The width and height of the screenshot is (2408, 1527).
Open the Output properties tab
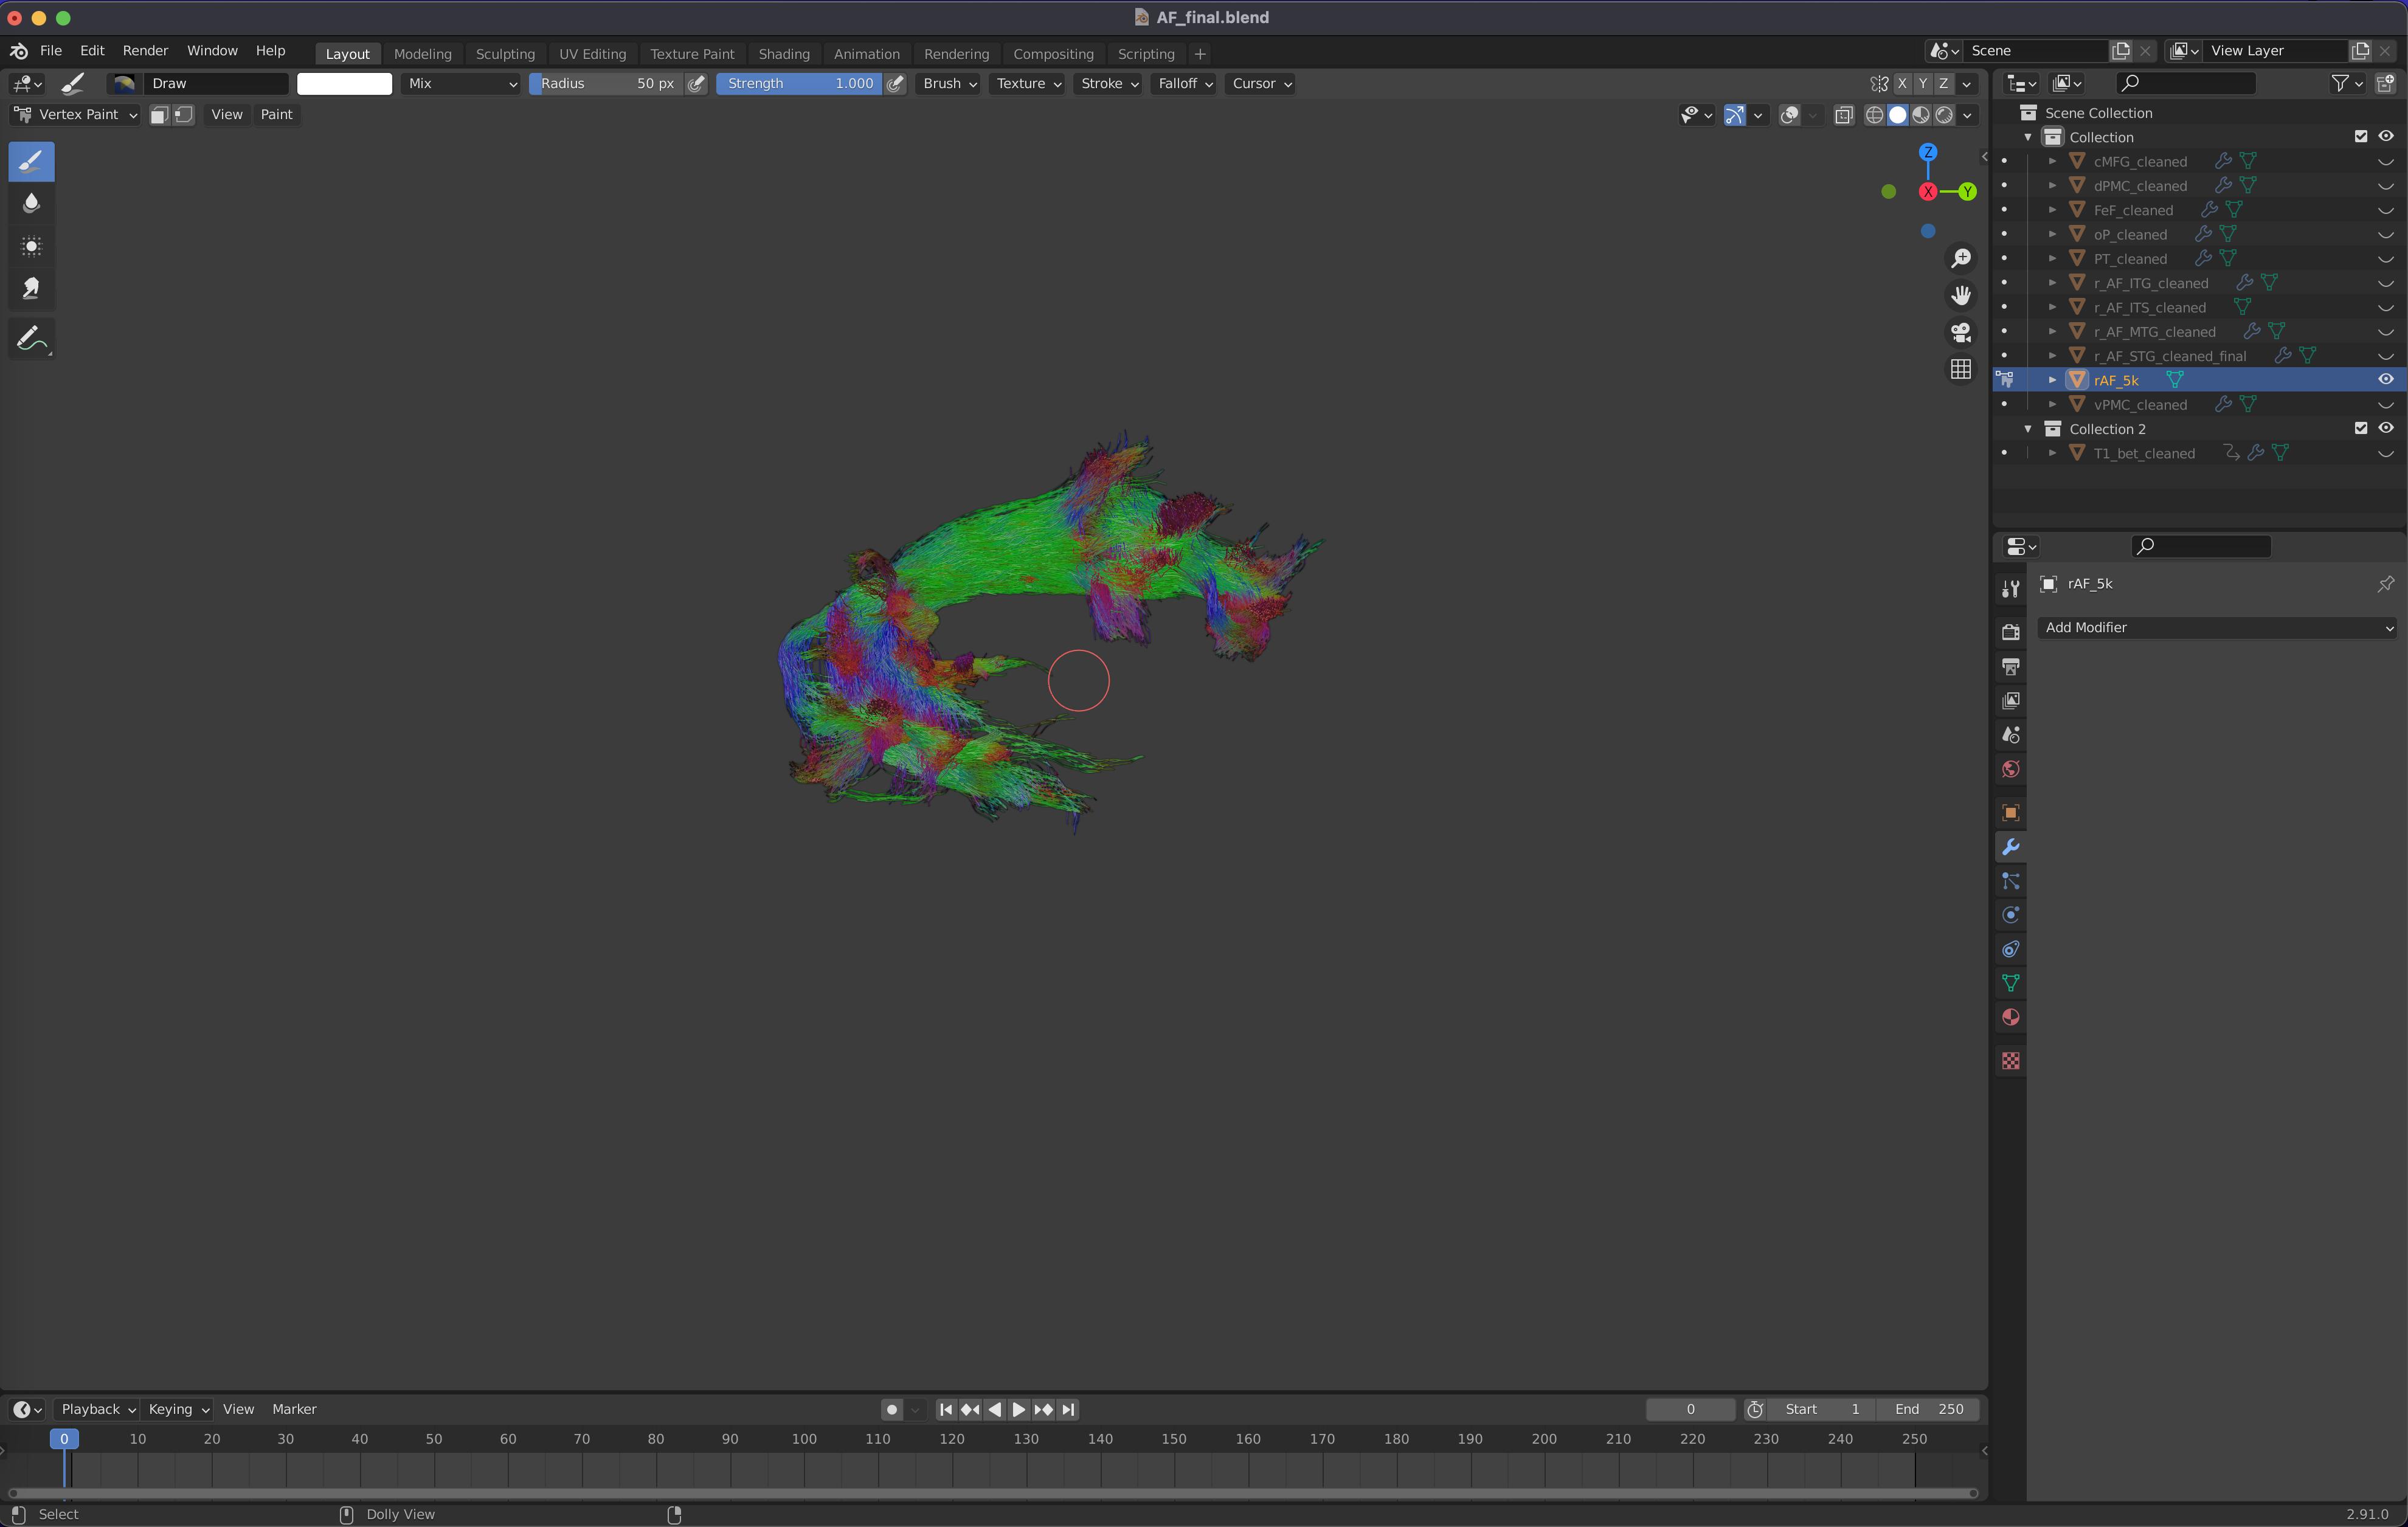click(x=2010, y=666)
